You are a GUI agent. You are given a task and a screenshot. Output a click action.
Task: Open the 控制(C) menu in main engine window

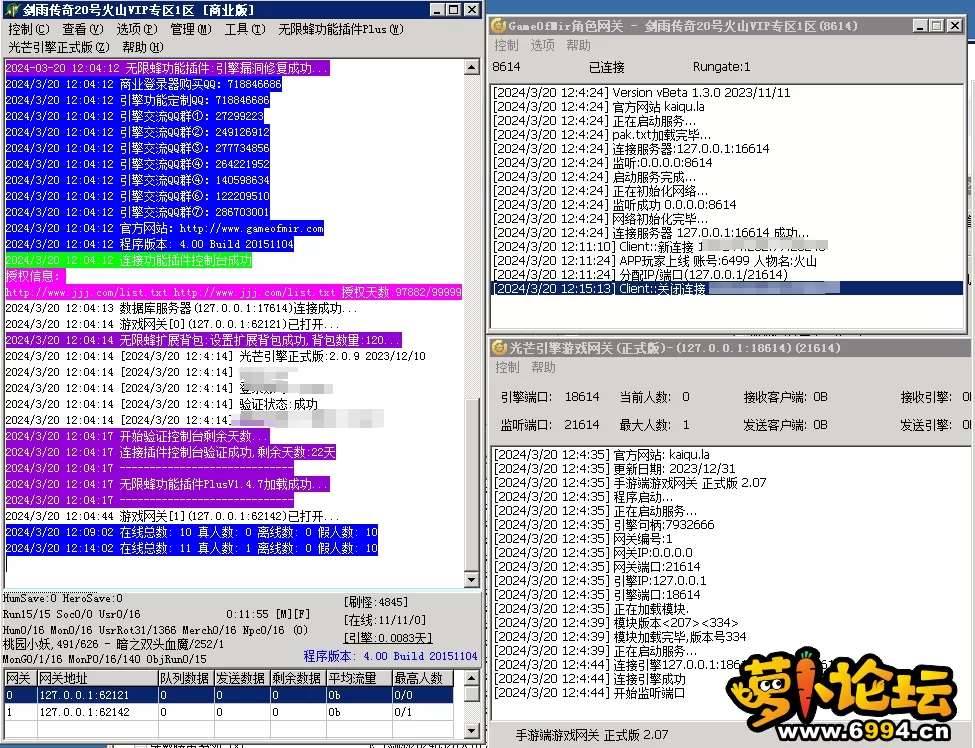[29, 29]
